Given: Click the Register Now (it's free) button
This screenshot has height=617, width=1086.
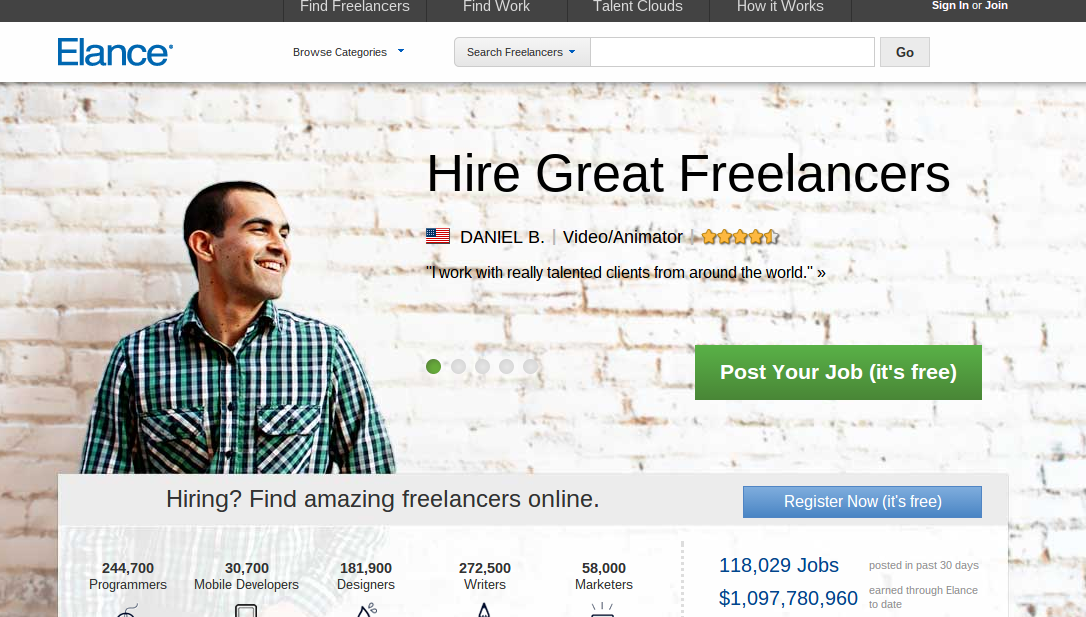Looking at the screenshot, I should [x=862, y=501].
